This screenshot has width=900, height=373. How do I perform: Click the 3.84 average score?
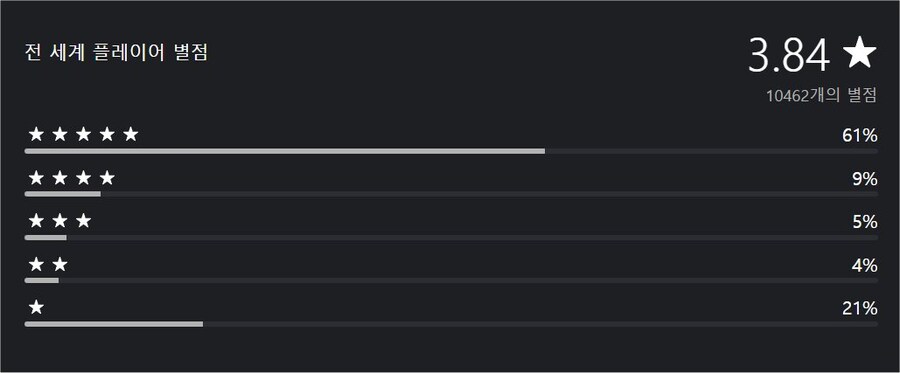(789, 55)
